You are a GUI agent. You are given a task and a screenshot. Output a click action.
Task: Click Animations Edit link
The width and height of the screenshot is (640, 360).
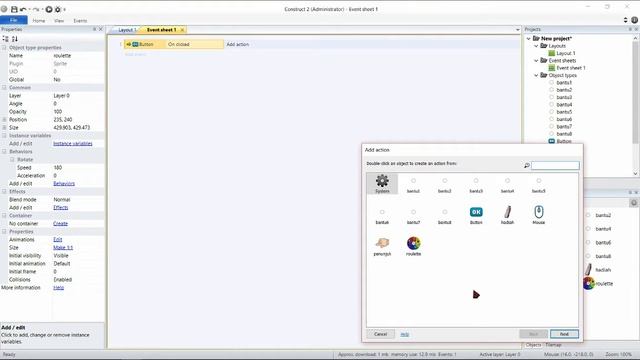58,240
